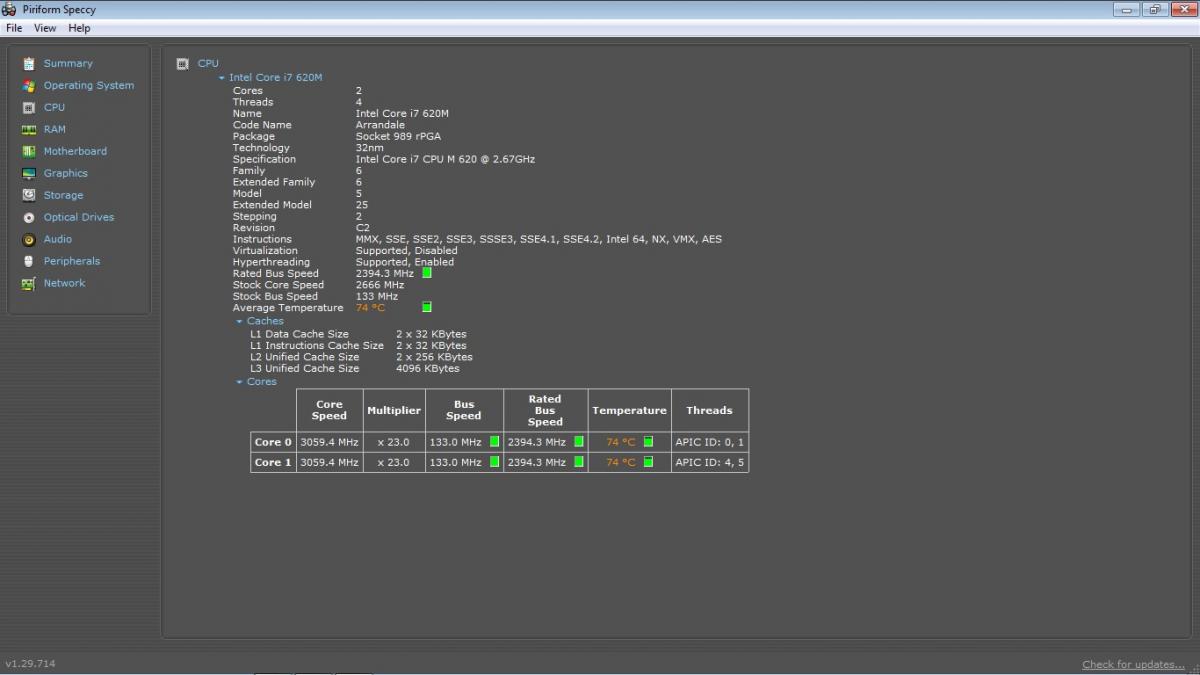The image size is (1200, 675).
Task: Click the 'APIC ID: 0, 1' cell
Action: point(709,442)
